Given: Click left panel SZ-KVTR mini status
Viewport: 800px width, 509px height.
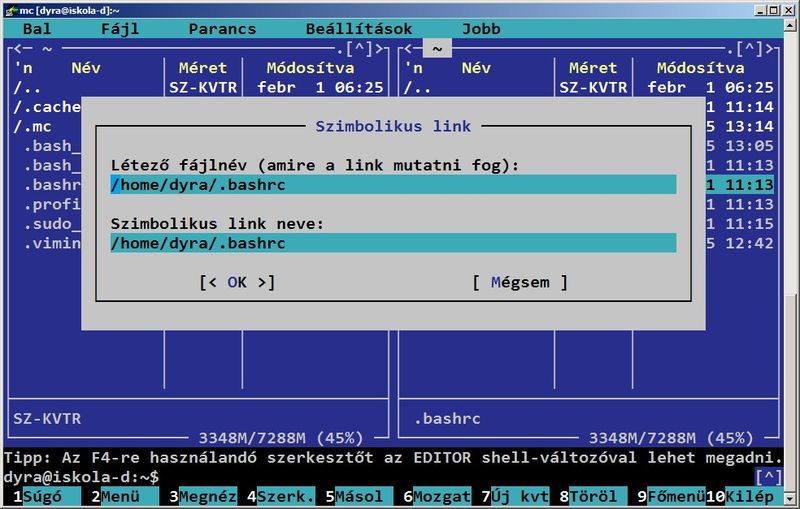Looking at the screenshot, I should pyautogui.click(x=47, y=419).
